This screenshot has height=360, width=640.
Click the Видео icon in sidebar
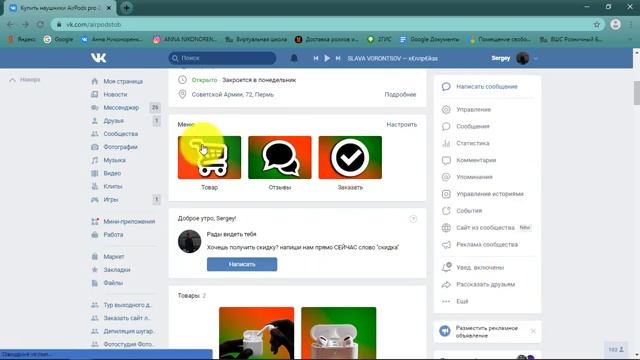pyautogui.click(x=95, y=173)
